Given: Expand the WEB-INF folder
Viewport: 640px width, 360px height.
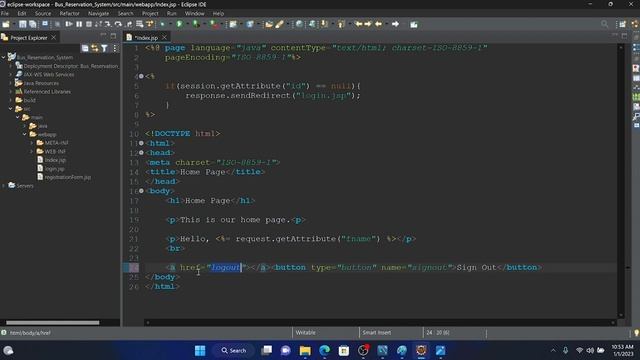Looking at the screenshot, I should tap(31, 151).
